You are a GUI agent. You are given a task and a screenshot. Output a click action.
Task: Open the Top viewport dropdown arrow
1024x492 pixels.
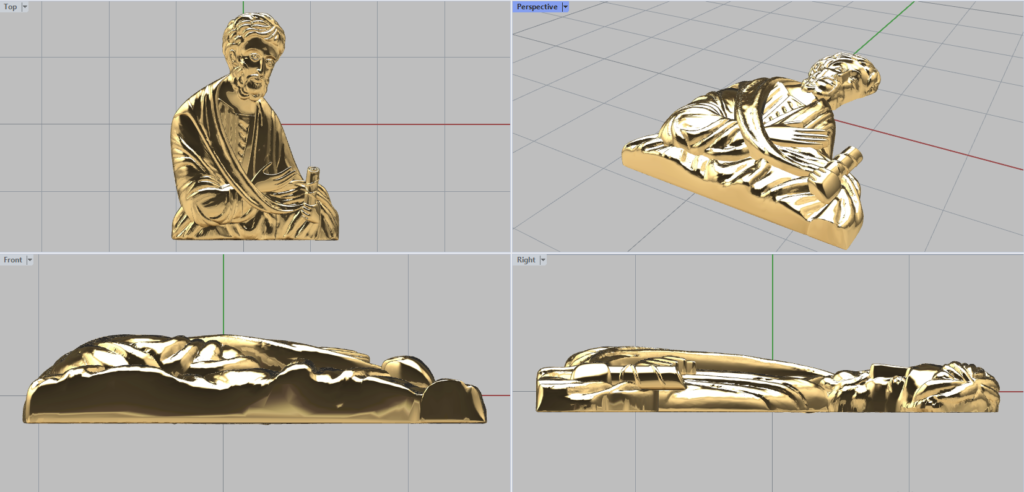click(x=25, y=7)
